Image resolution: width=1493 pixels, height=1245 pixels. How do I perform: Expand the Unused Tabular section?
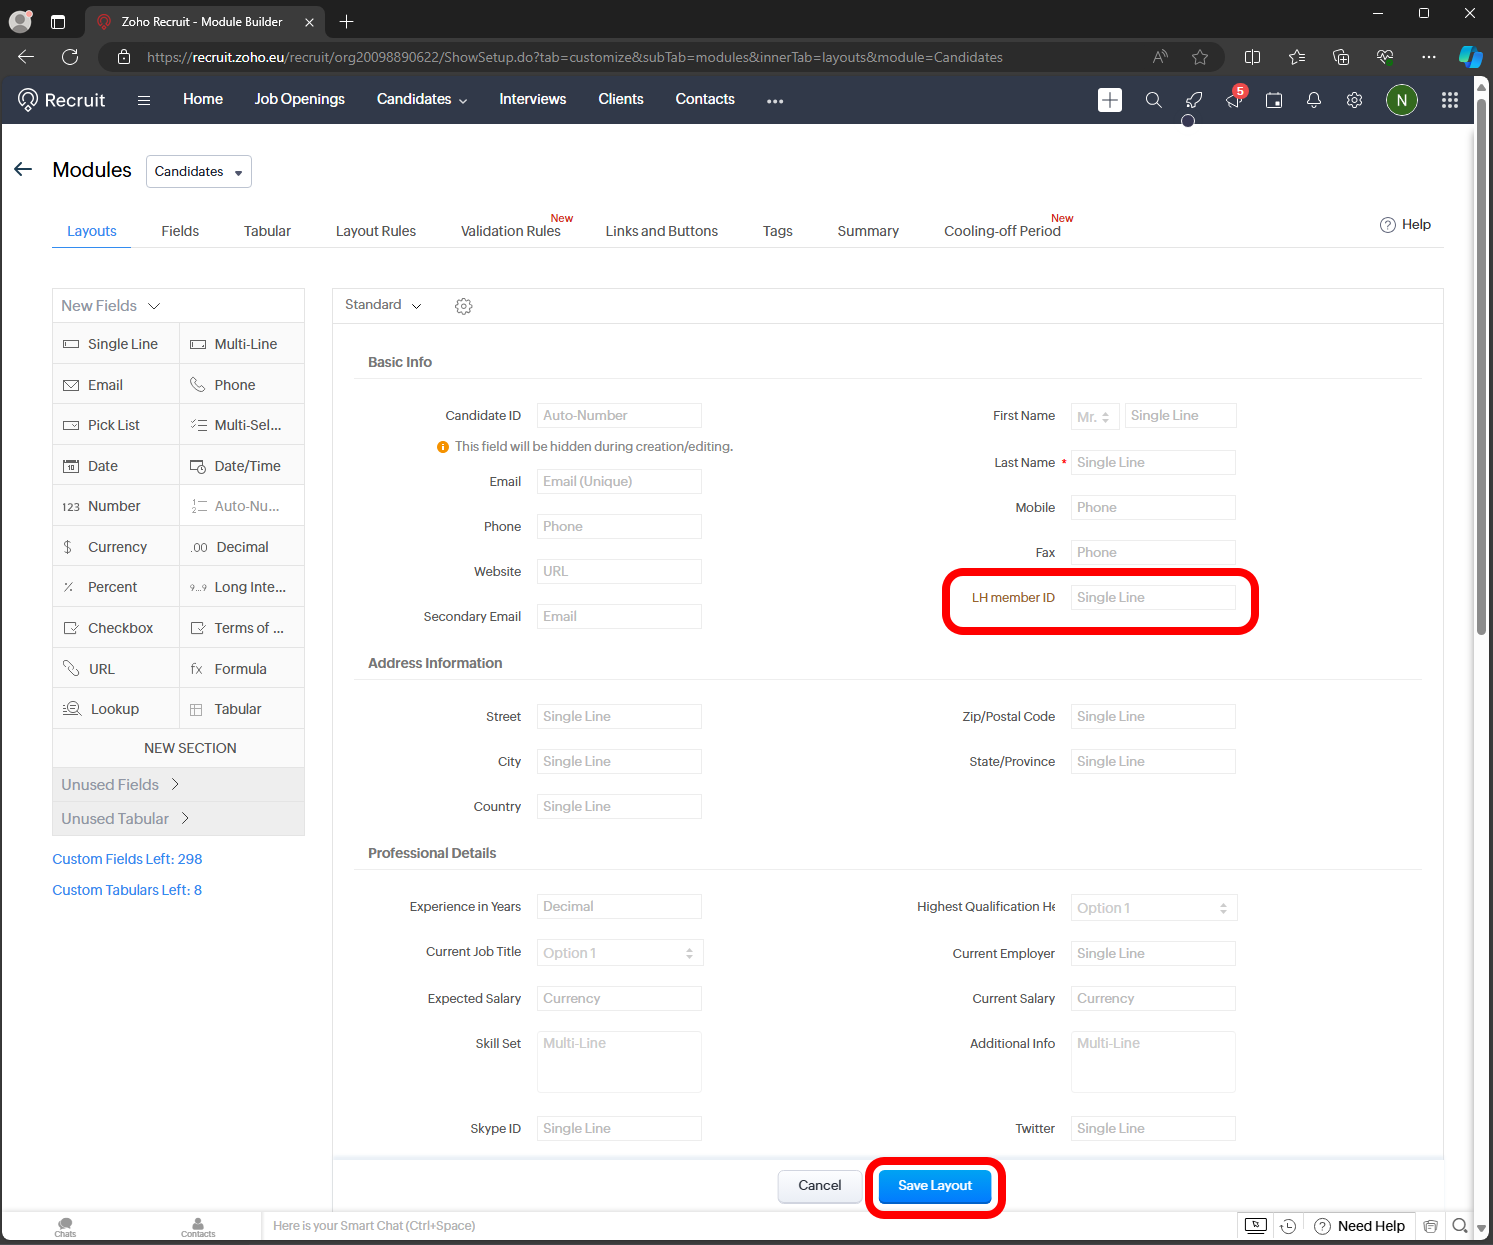(x=125, y=819)
